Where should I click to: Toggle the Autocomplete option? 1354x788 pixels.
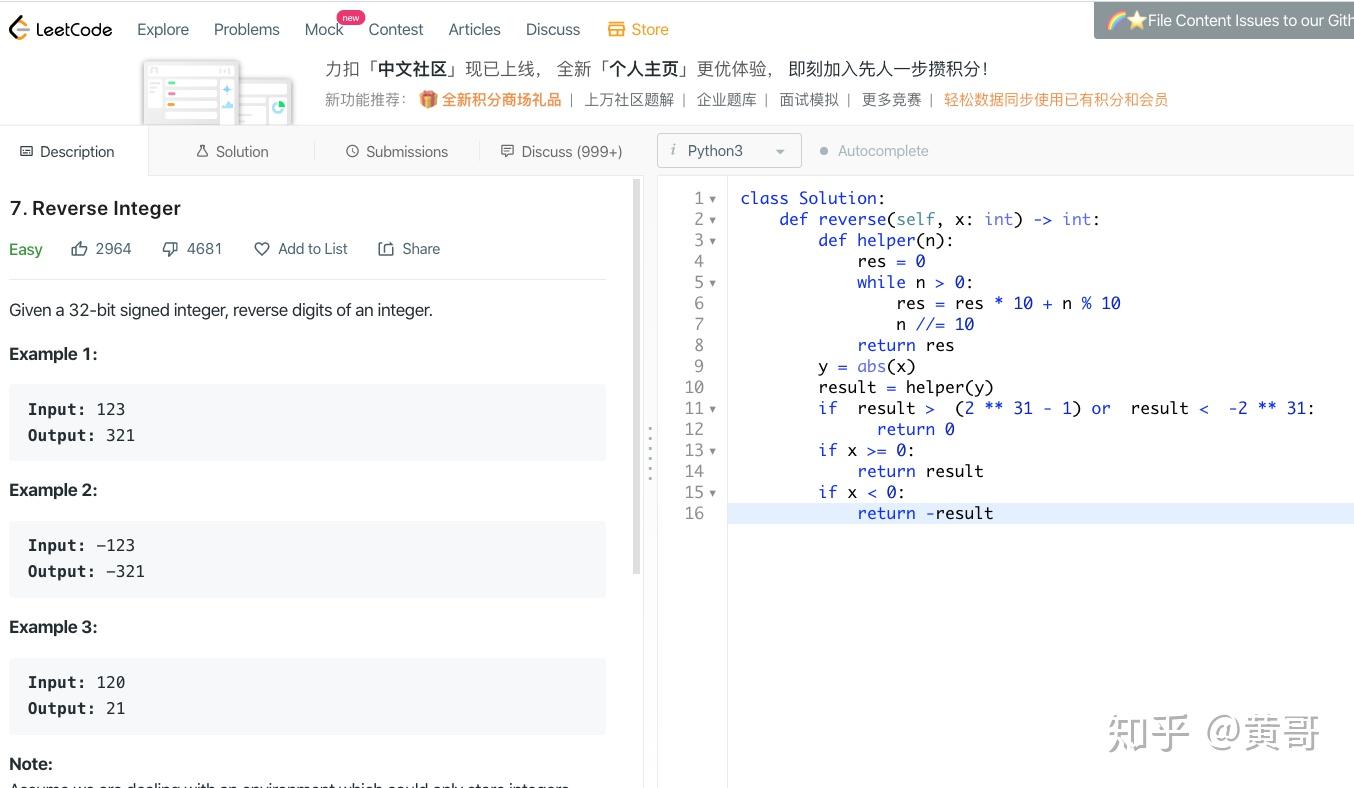coord(824,151)
